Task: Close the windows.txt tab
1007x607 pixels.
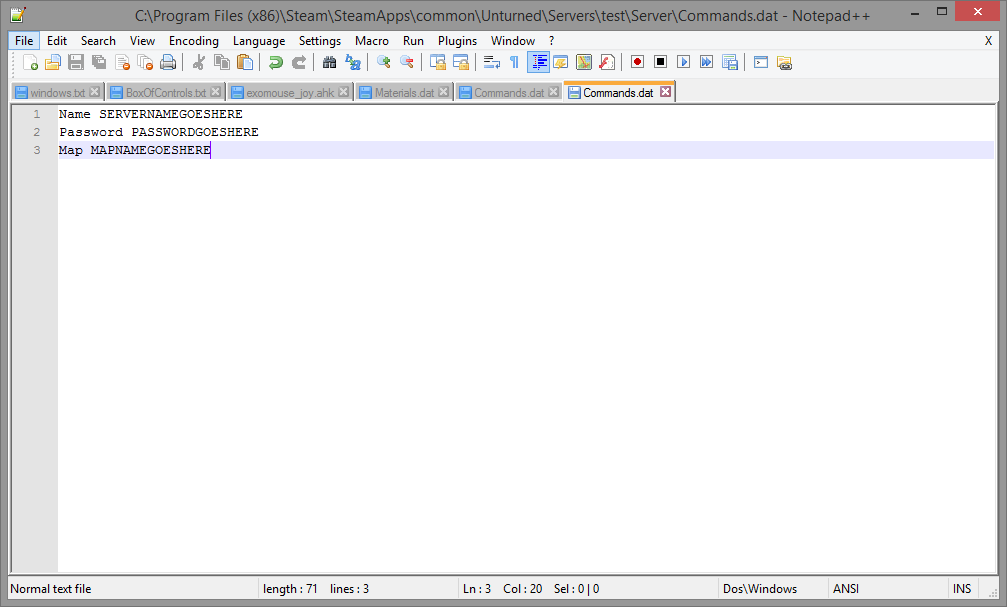Action: [94, 92]
